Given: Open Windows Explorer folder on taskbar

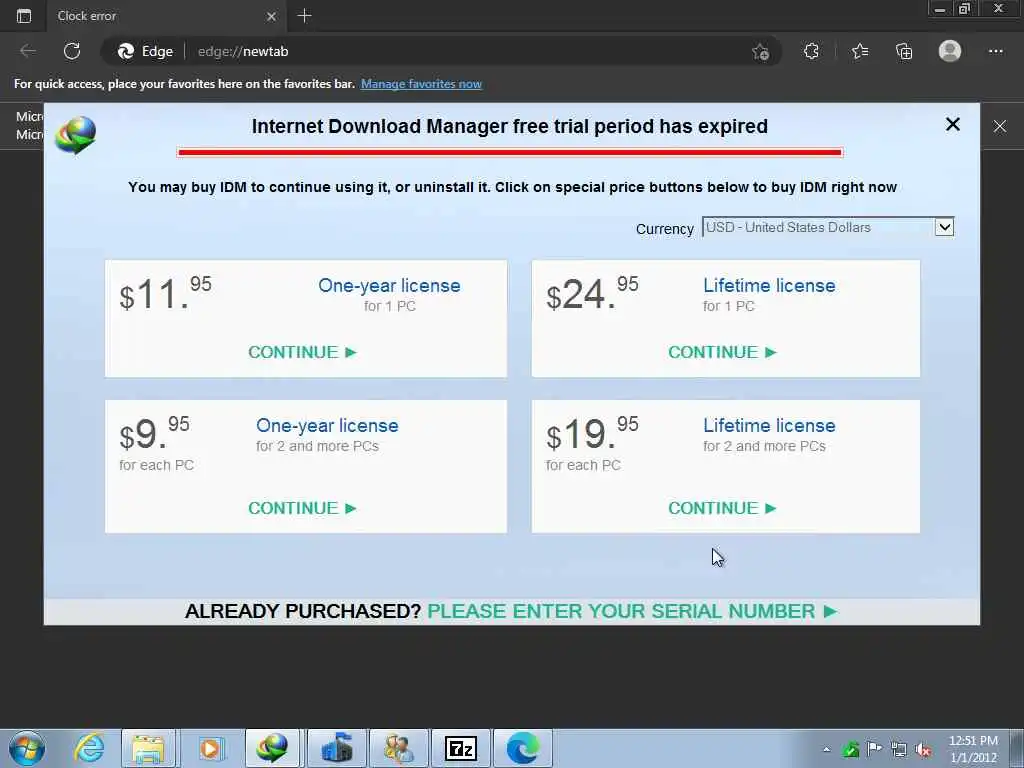Looking at the screenshot, I should 148,748.
